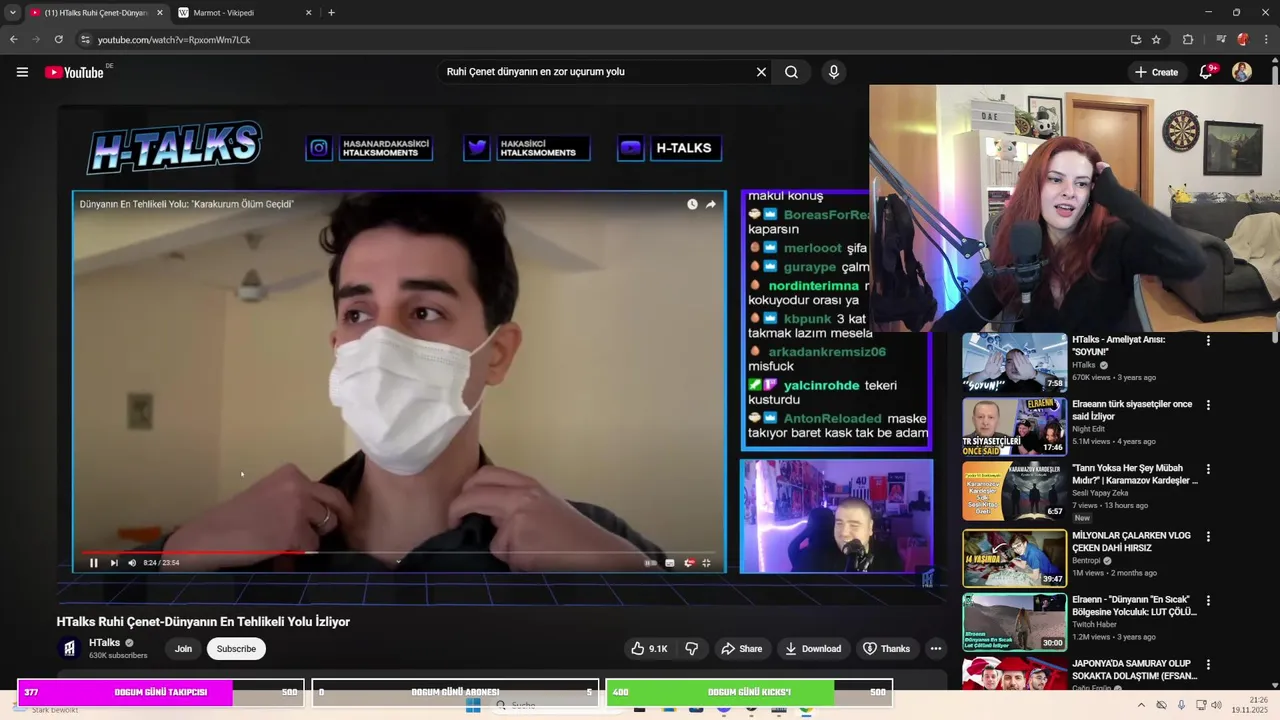Download the video
1280x720 pixels.
tap(812, 649)
